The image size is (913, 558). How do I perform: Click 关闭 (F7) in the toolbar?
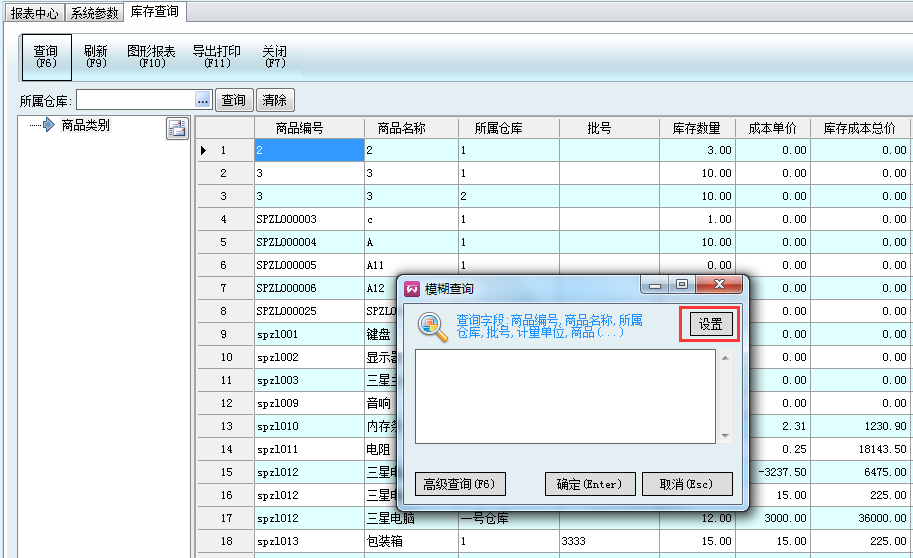click(x=274, y=57)
